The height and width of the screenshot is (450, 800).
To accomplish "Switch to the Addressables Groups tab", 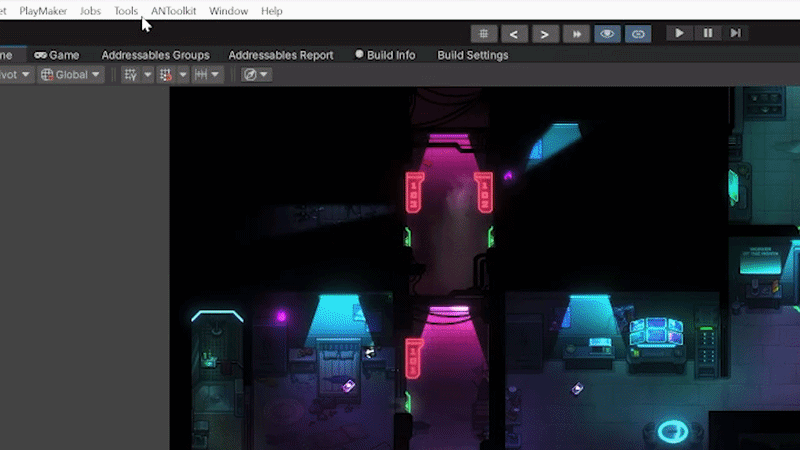I will pos(155,55).
